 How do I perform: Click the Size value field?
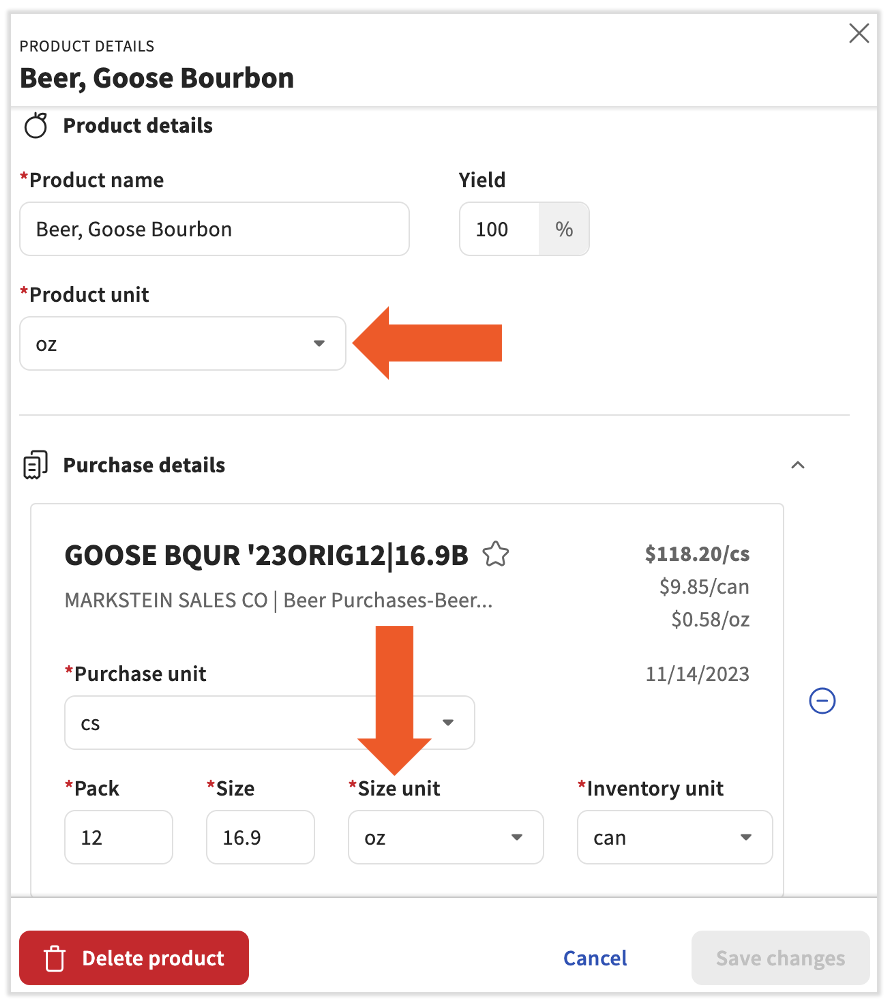260,838
